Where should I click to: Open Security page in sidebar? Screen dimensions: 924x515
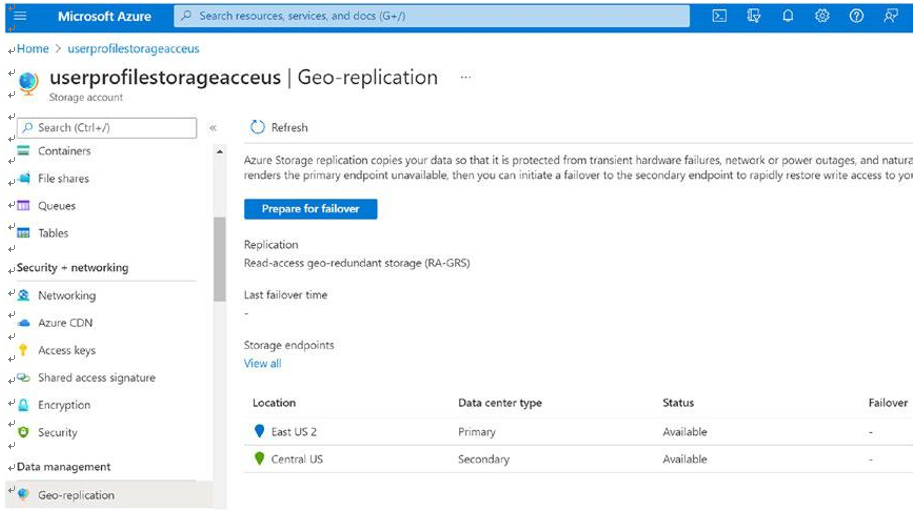pos(58,433)
